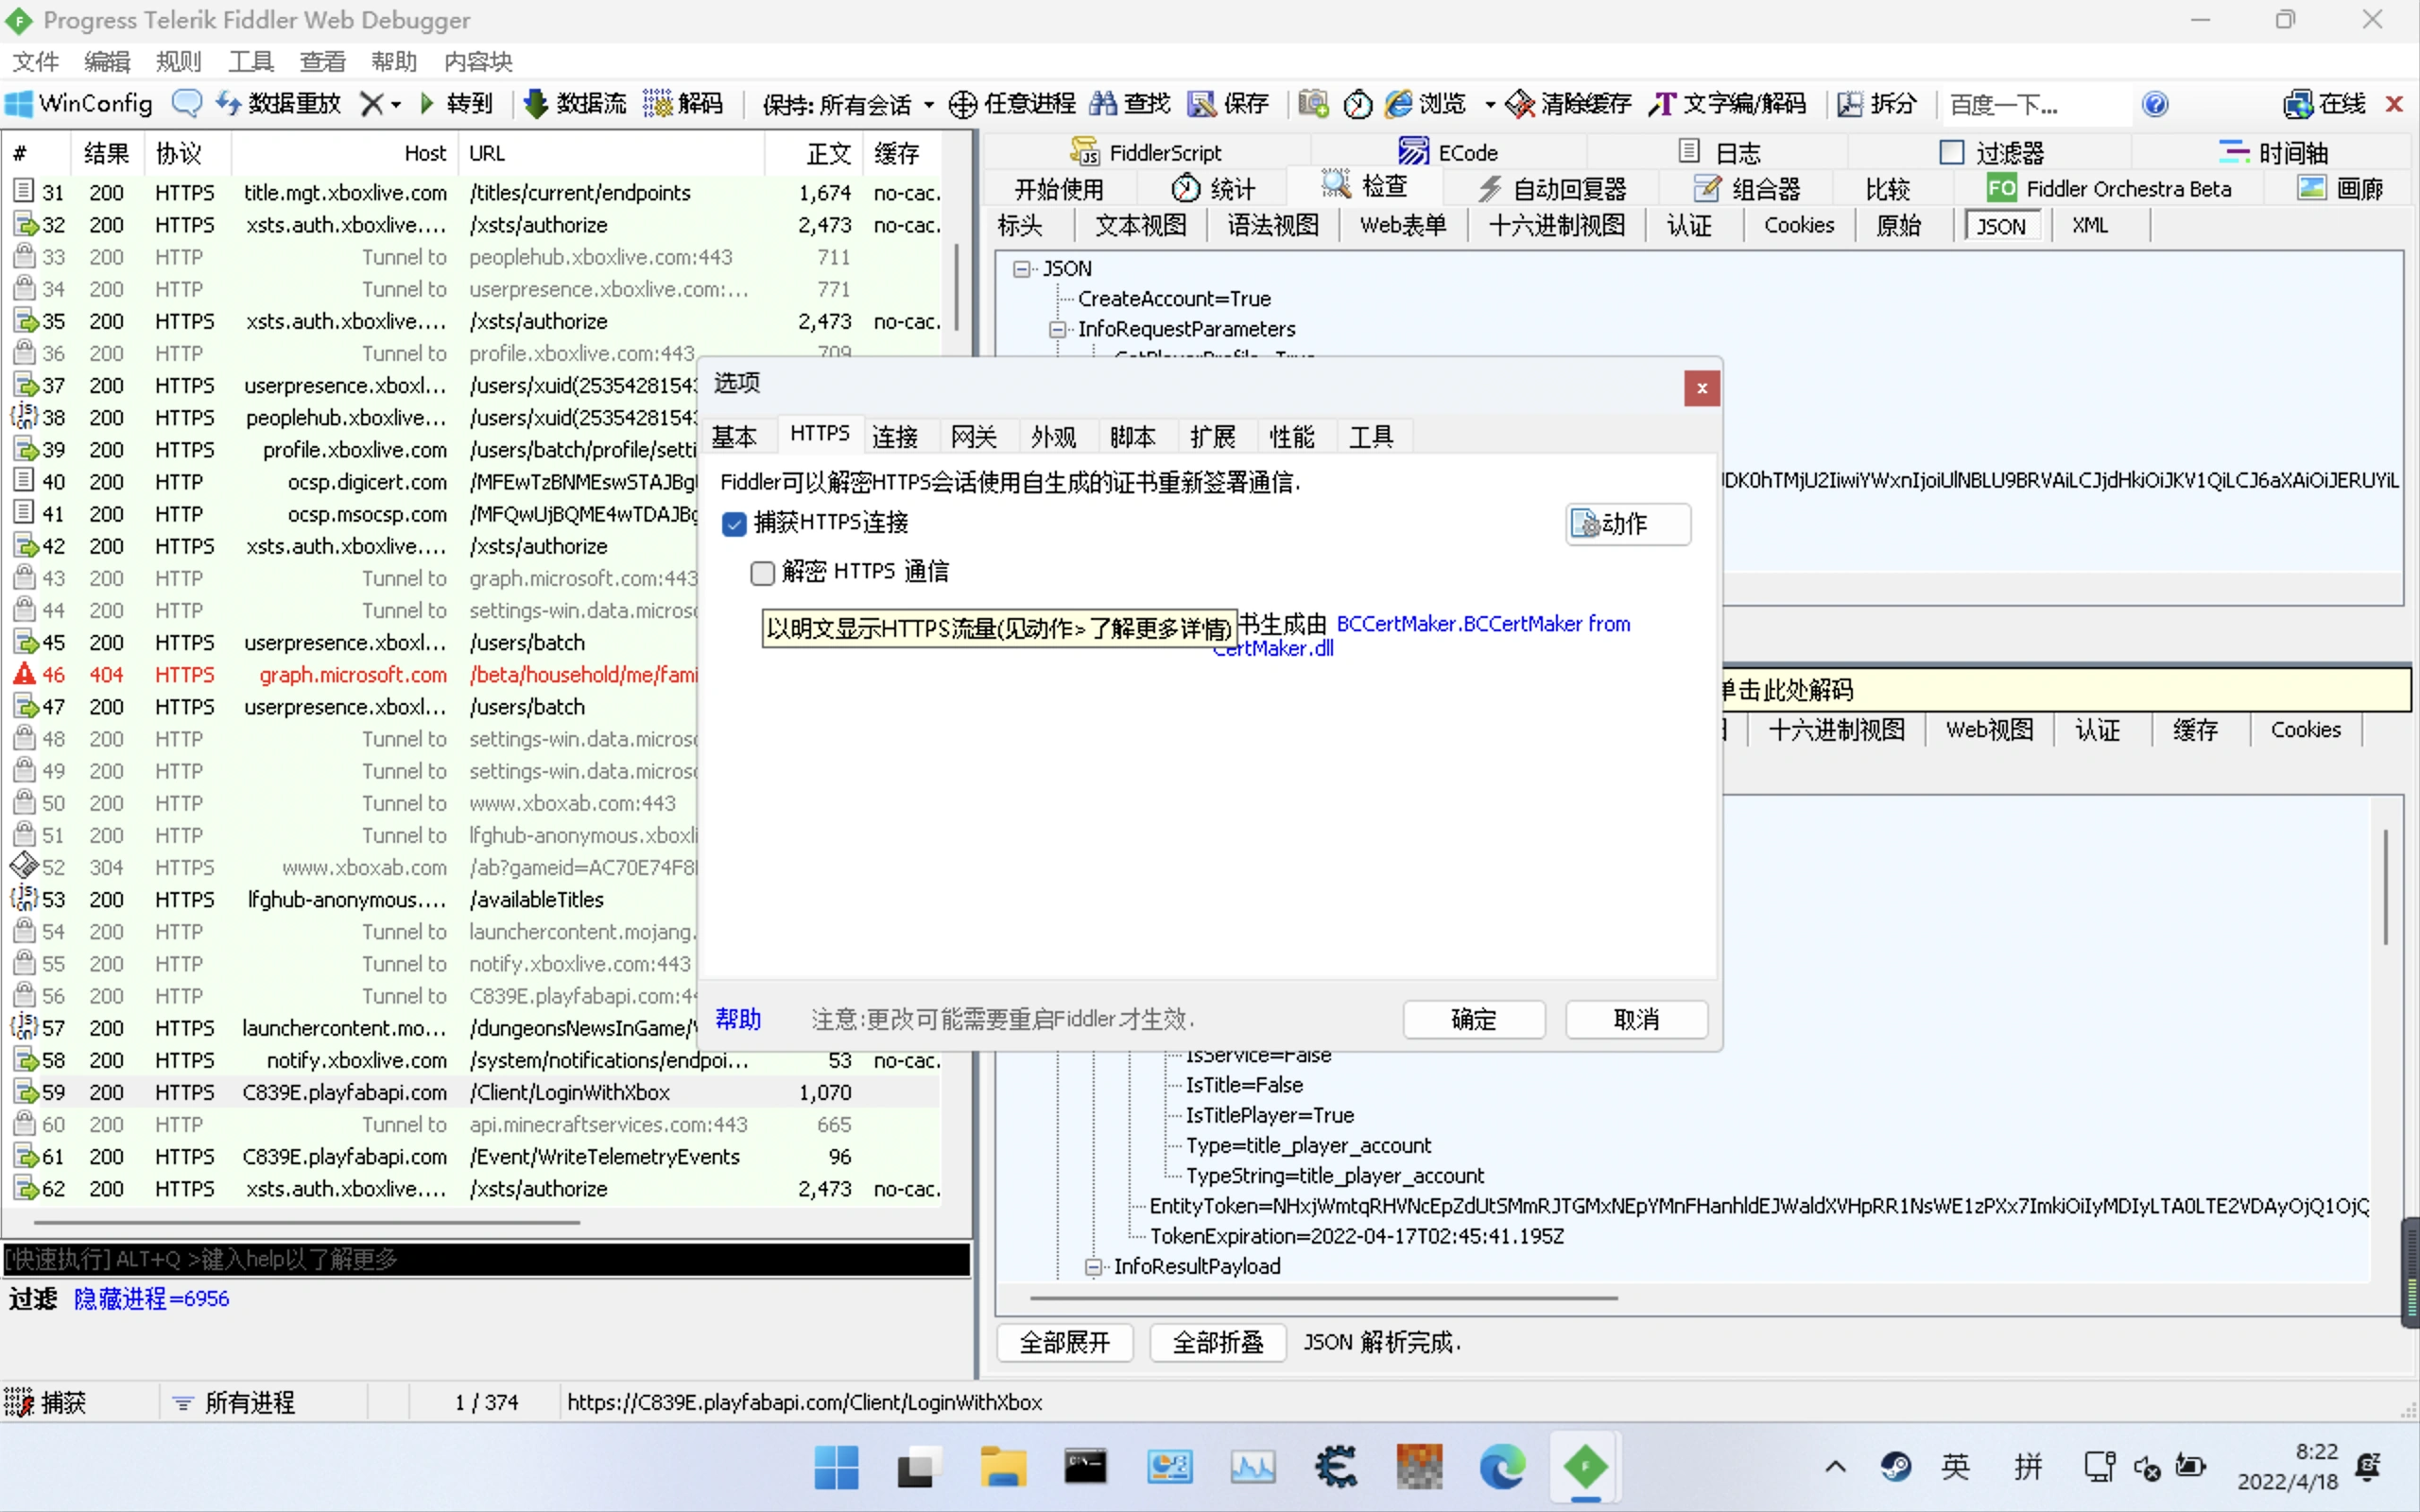The image size is (2420, 1512).
Task: Click the 确定 button in options dialog
Action: click(x=1473, y=1019)
